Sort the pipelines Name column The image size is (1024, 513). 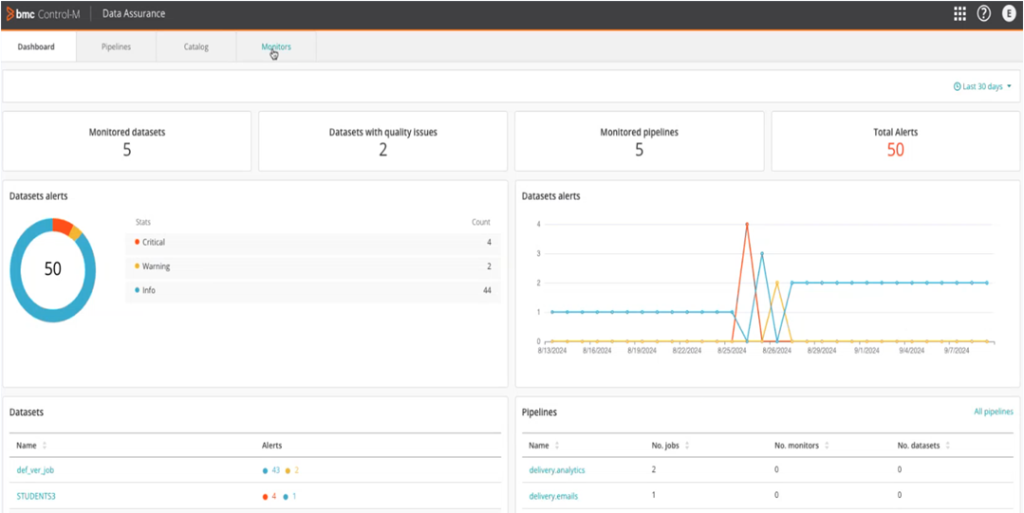point(557,445)
